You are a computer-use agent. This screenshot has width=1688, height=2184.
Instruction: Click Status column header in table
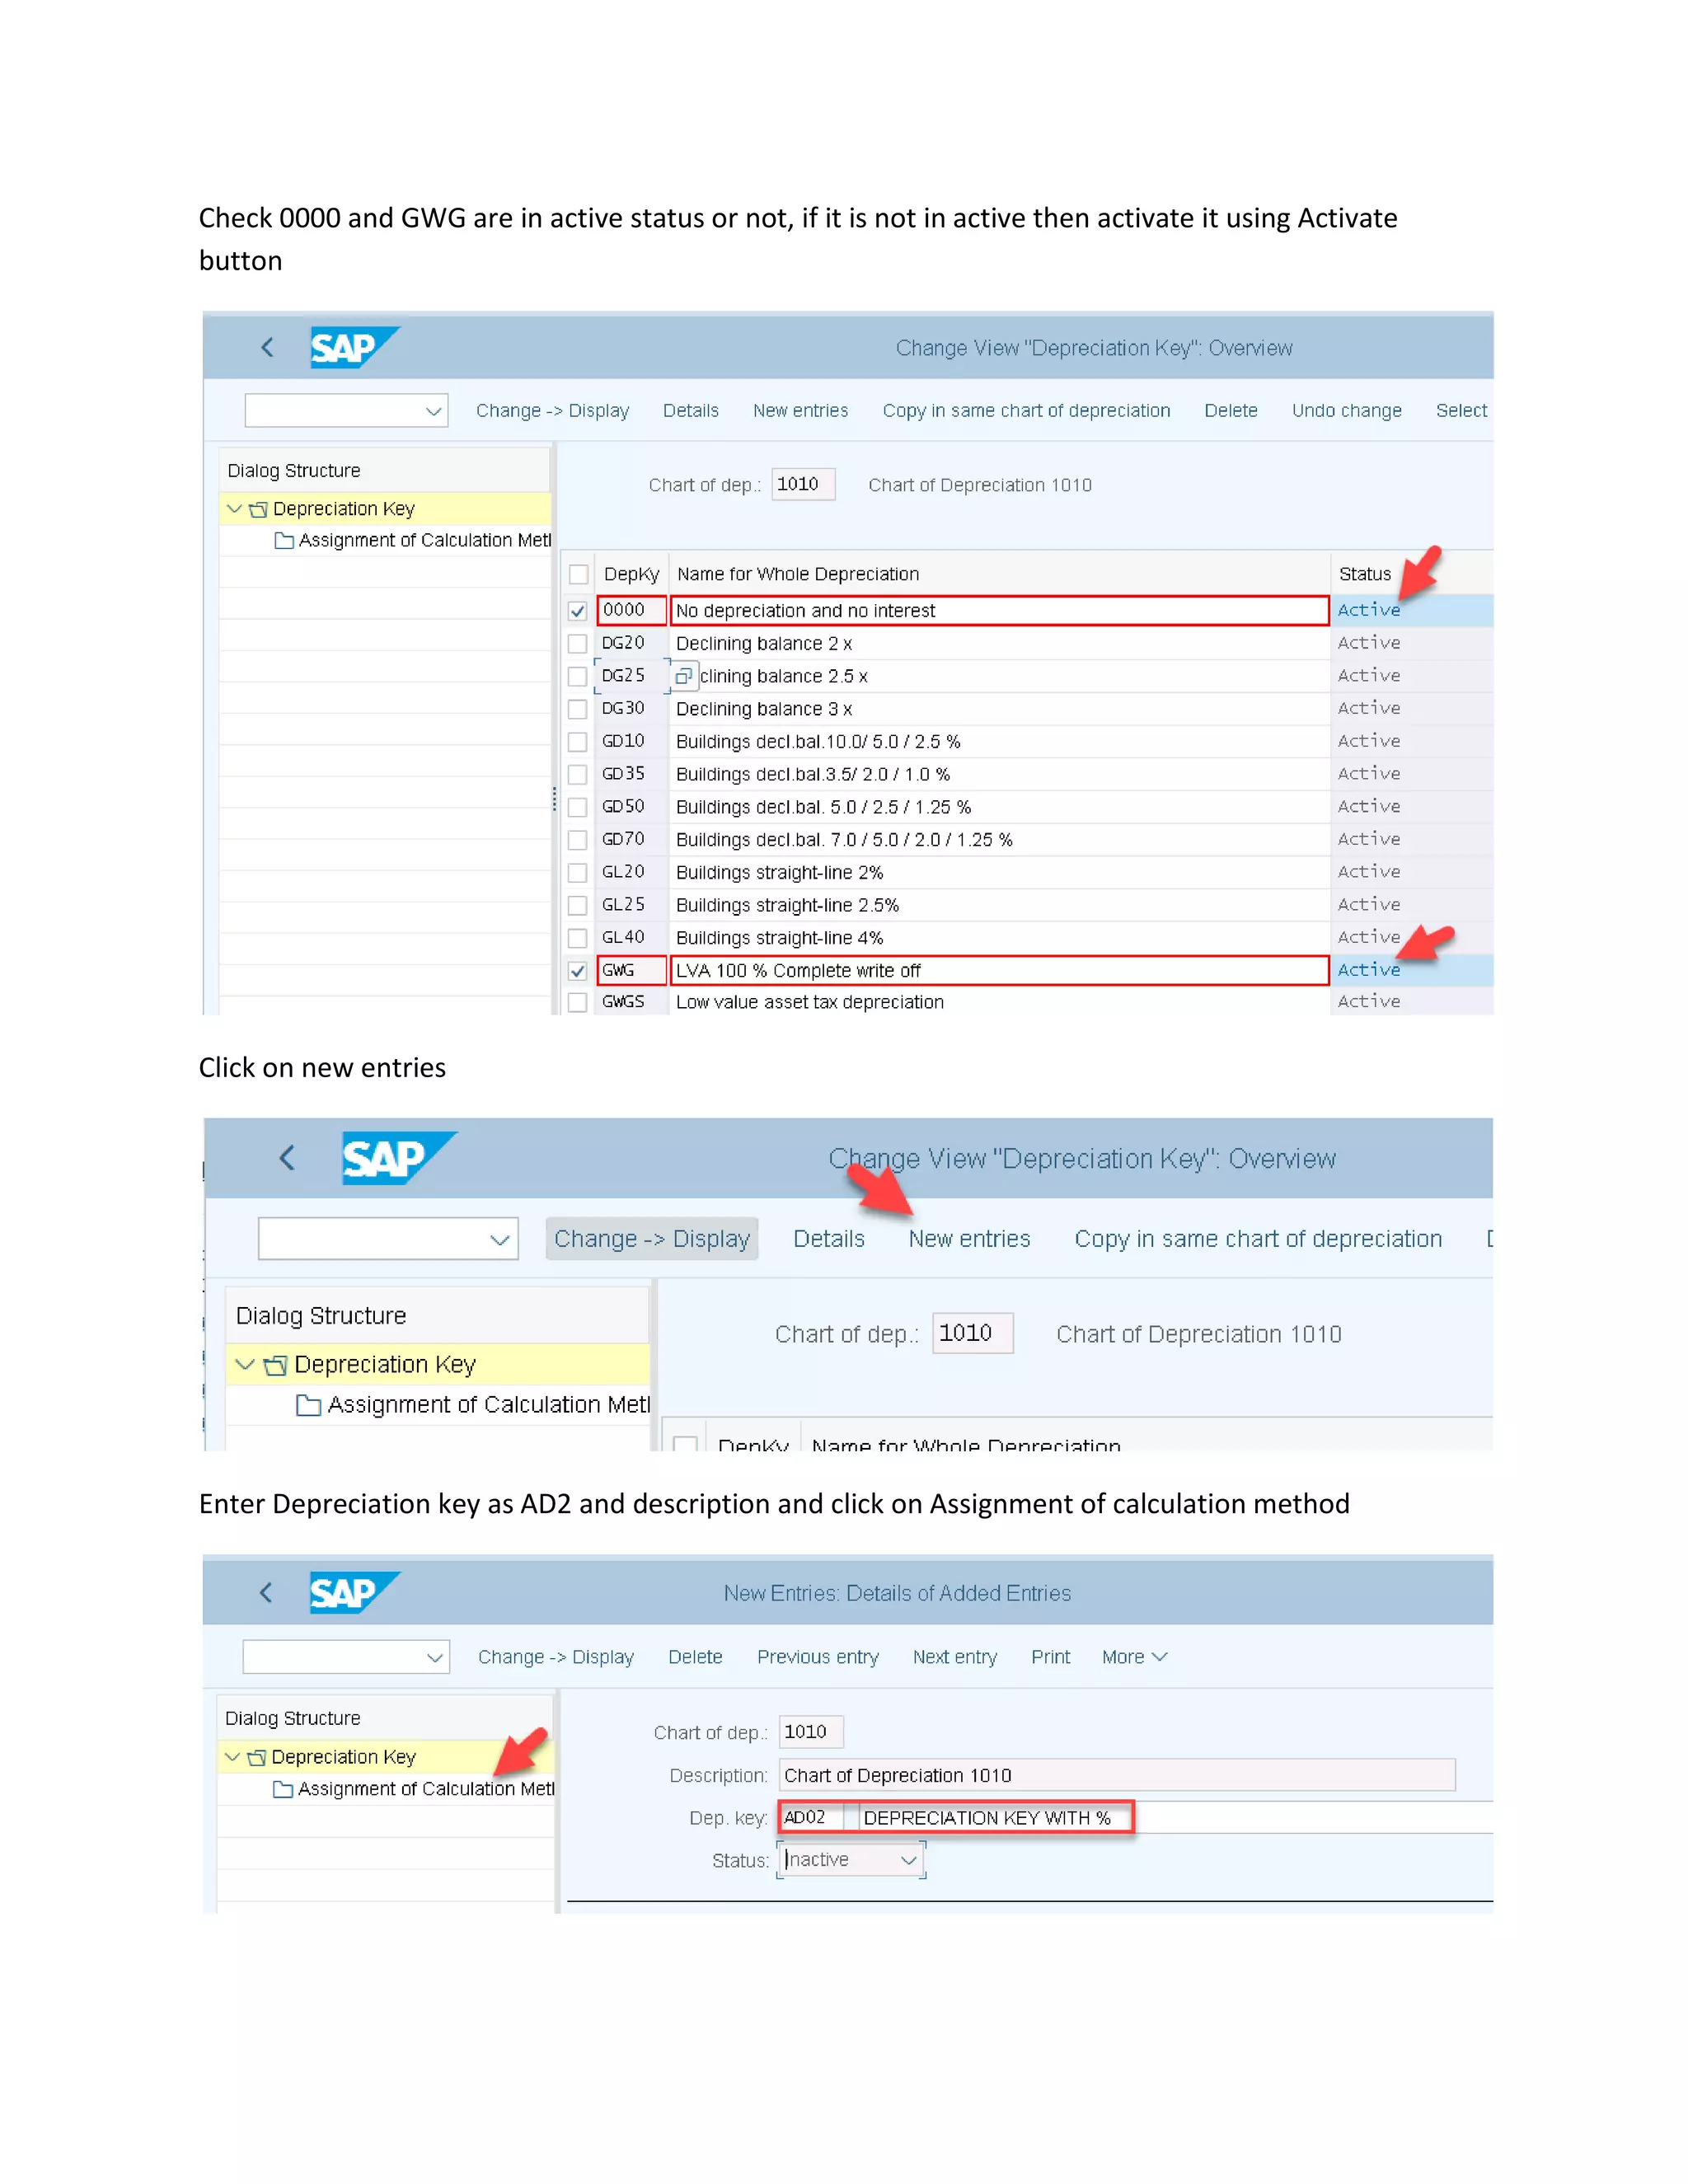[x=1365, y=574]
